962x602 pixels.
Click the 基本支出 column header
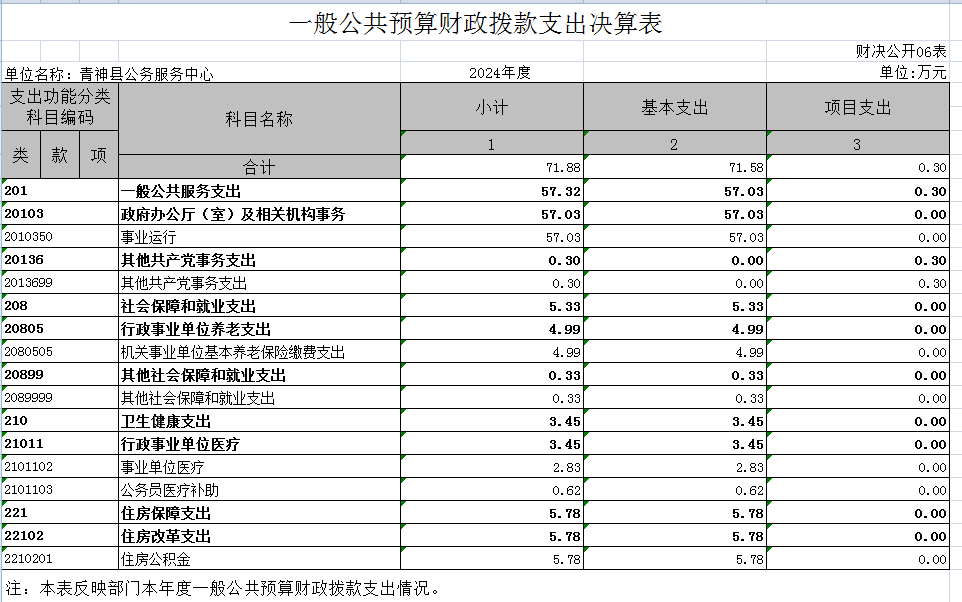[674, 108]
